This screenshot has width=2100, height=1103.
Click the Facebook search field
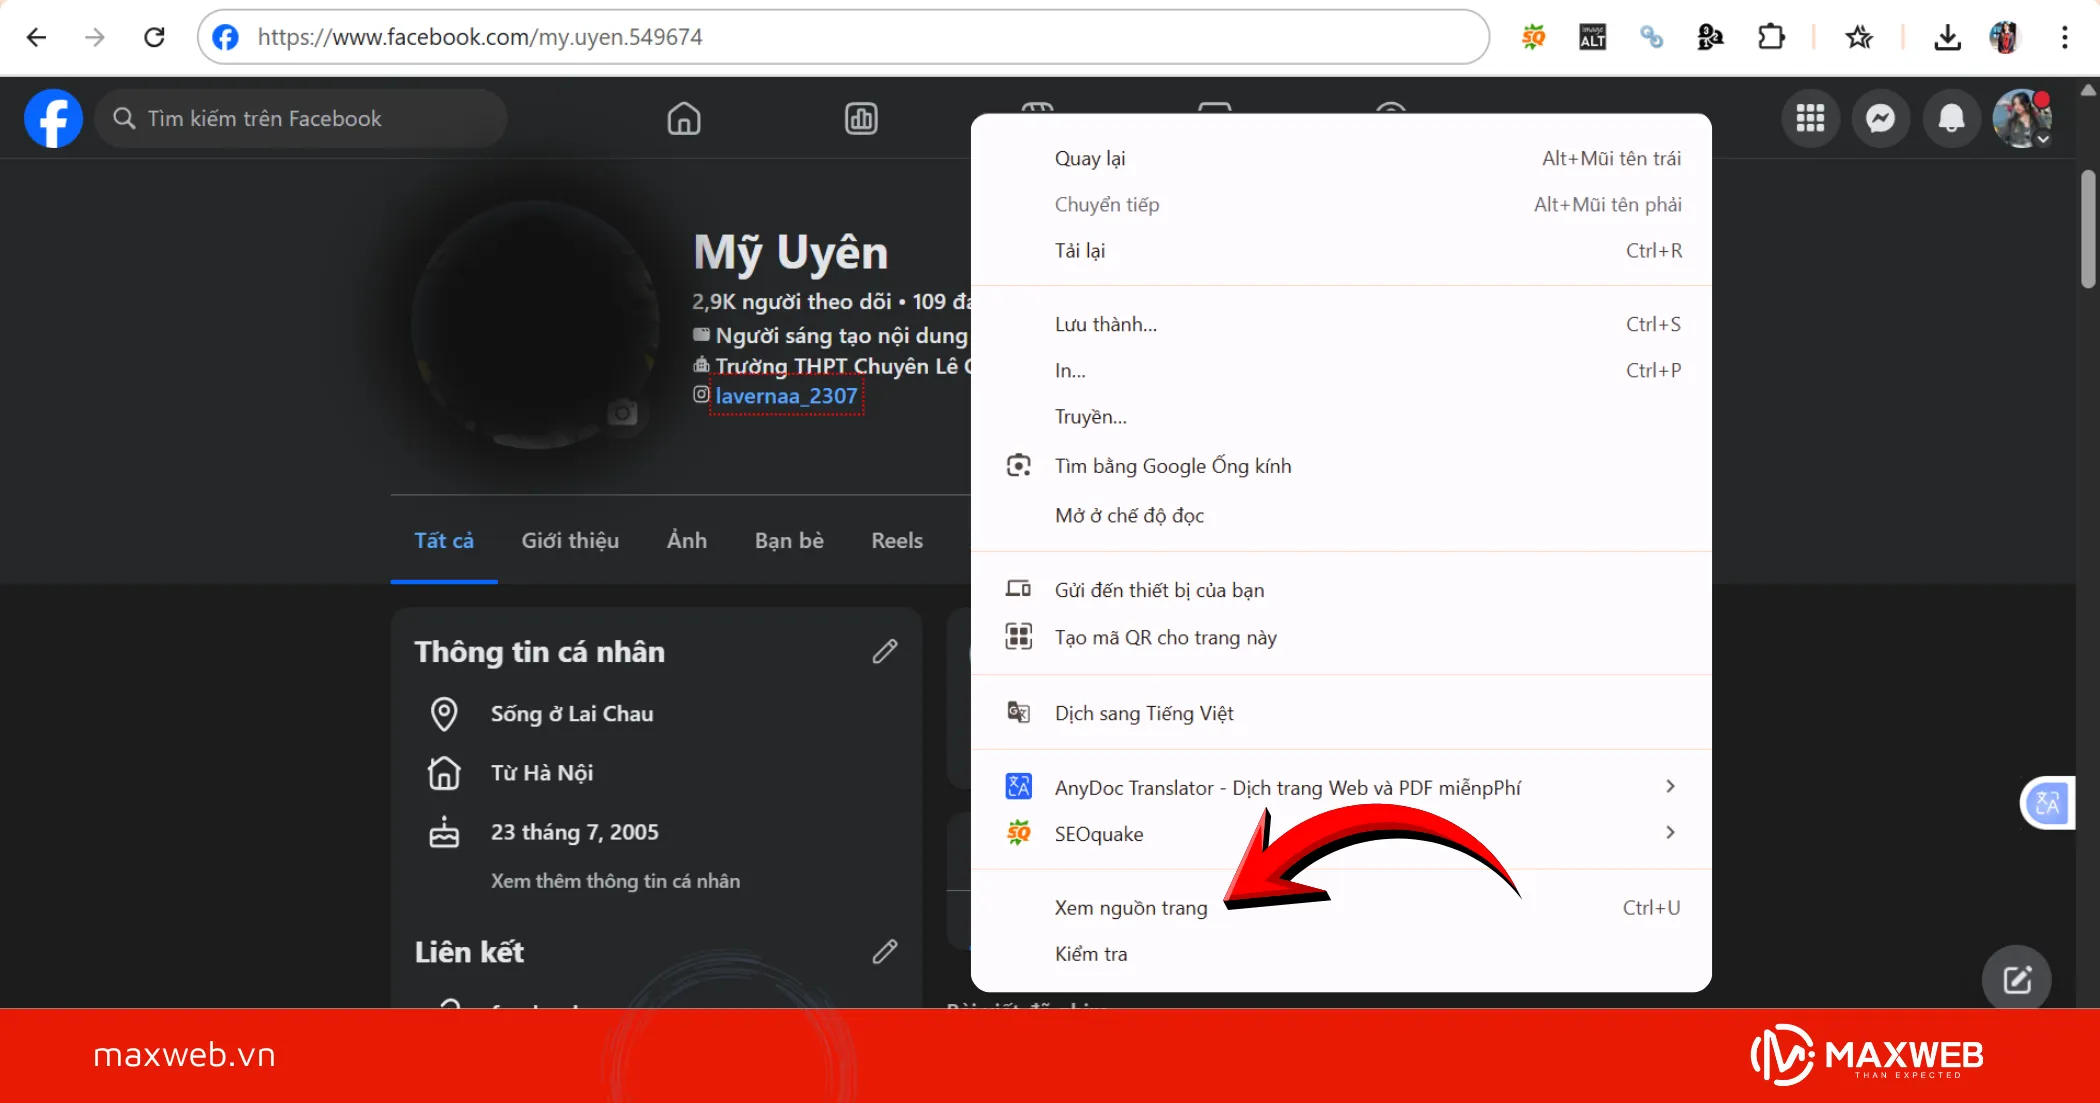pos(300,119)
